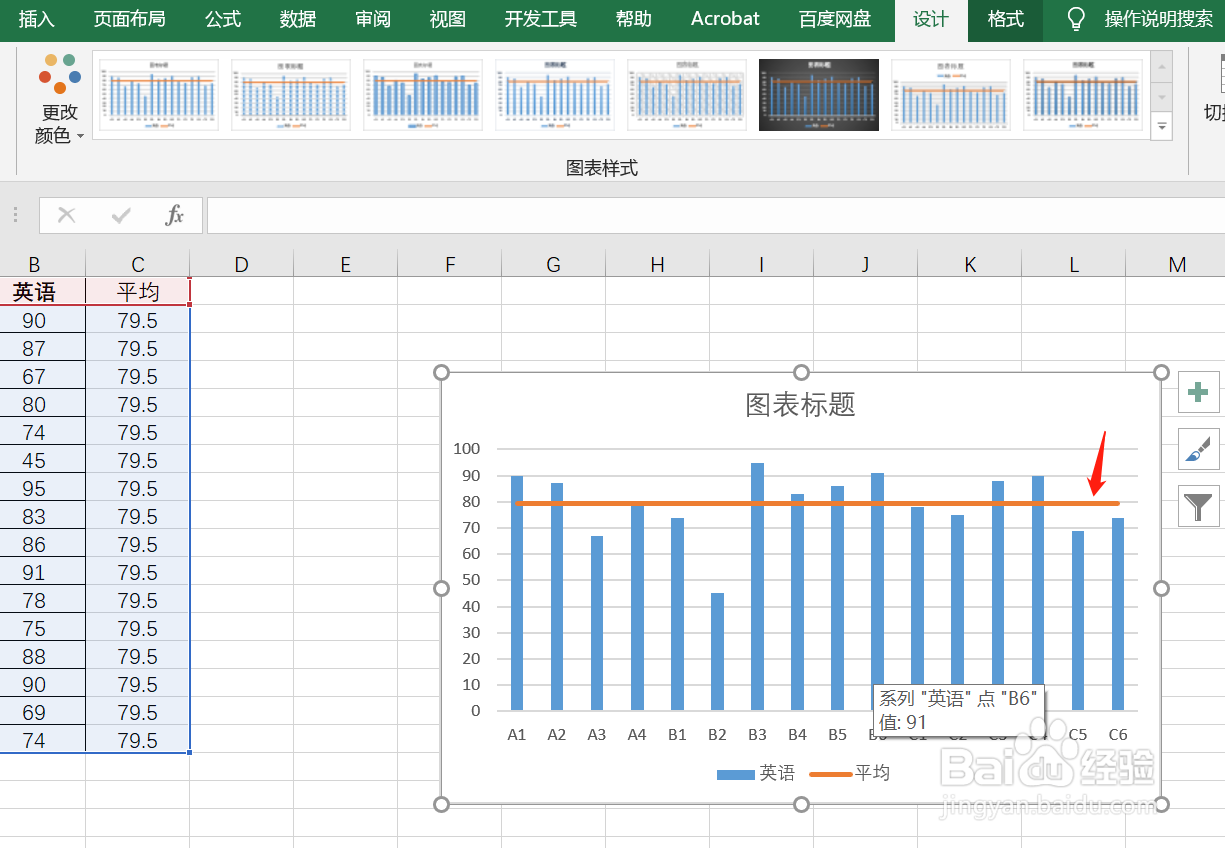Open the Chart Filters funnel icon
This screenshot has height=848, width=1225.
(1199, 506)
